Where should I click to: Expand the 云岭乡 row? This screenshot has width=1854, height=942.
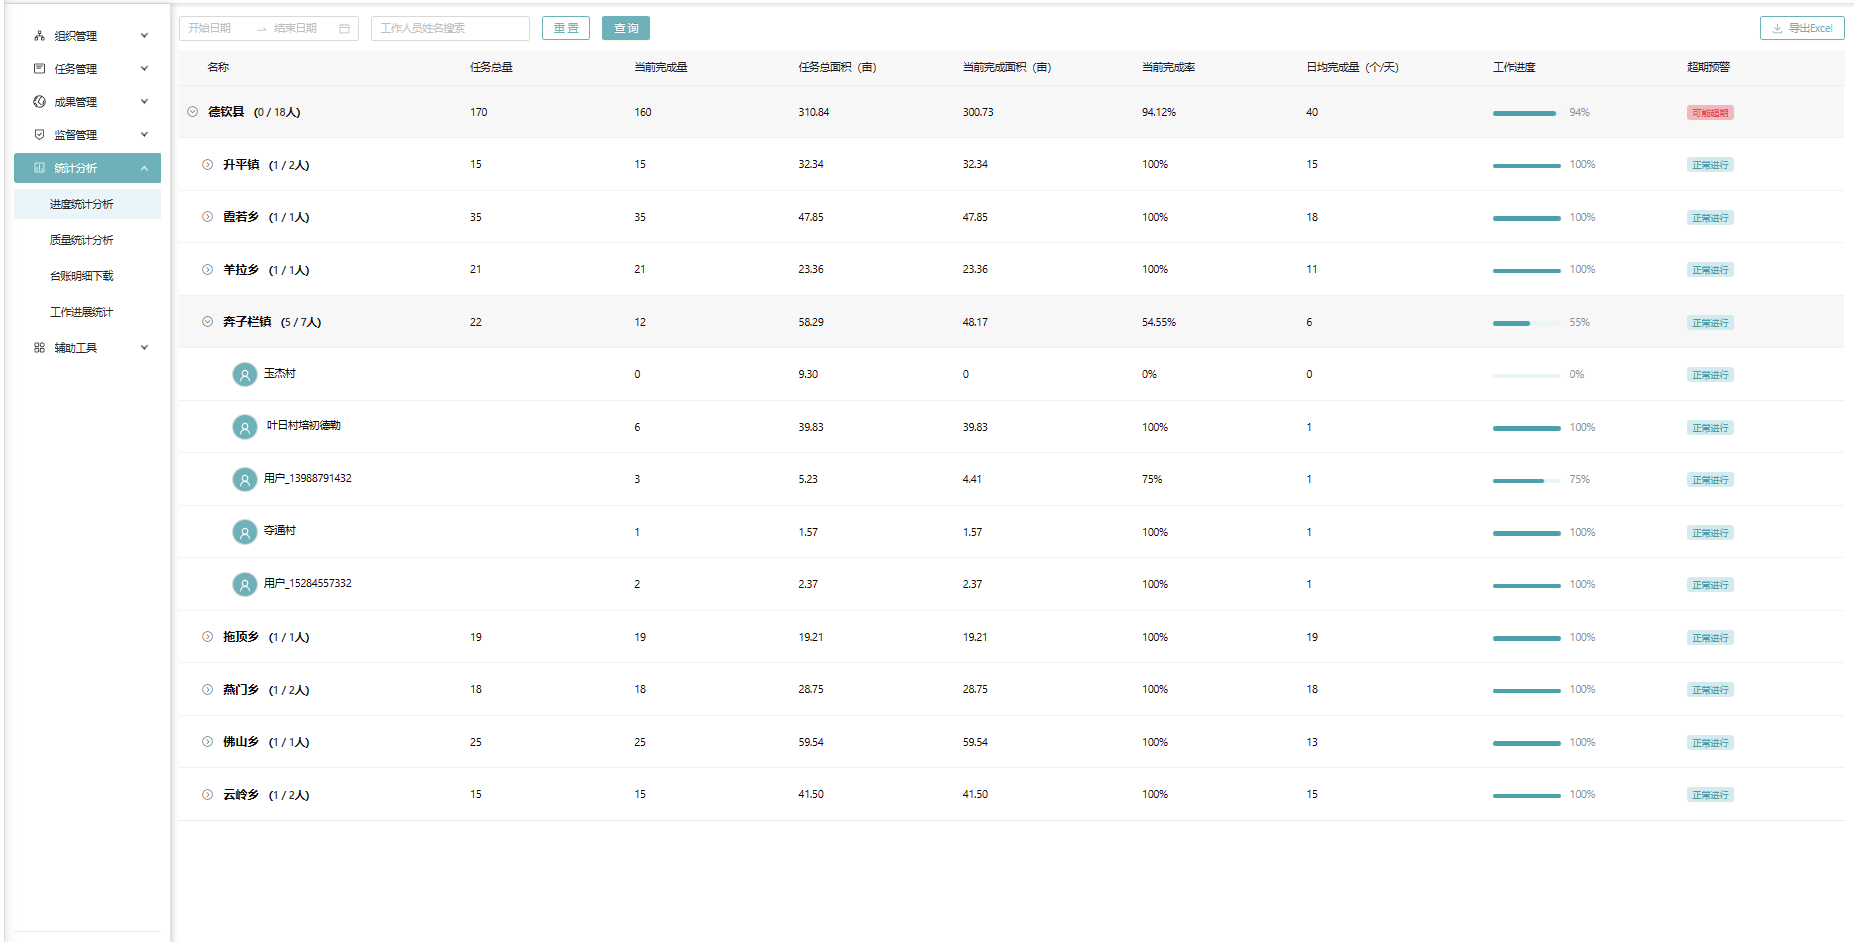tap(207, 795)
